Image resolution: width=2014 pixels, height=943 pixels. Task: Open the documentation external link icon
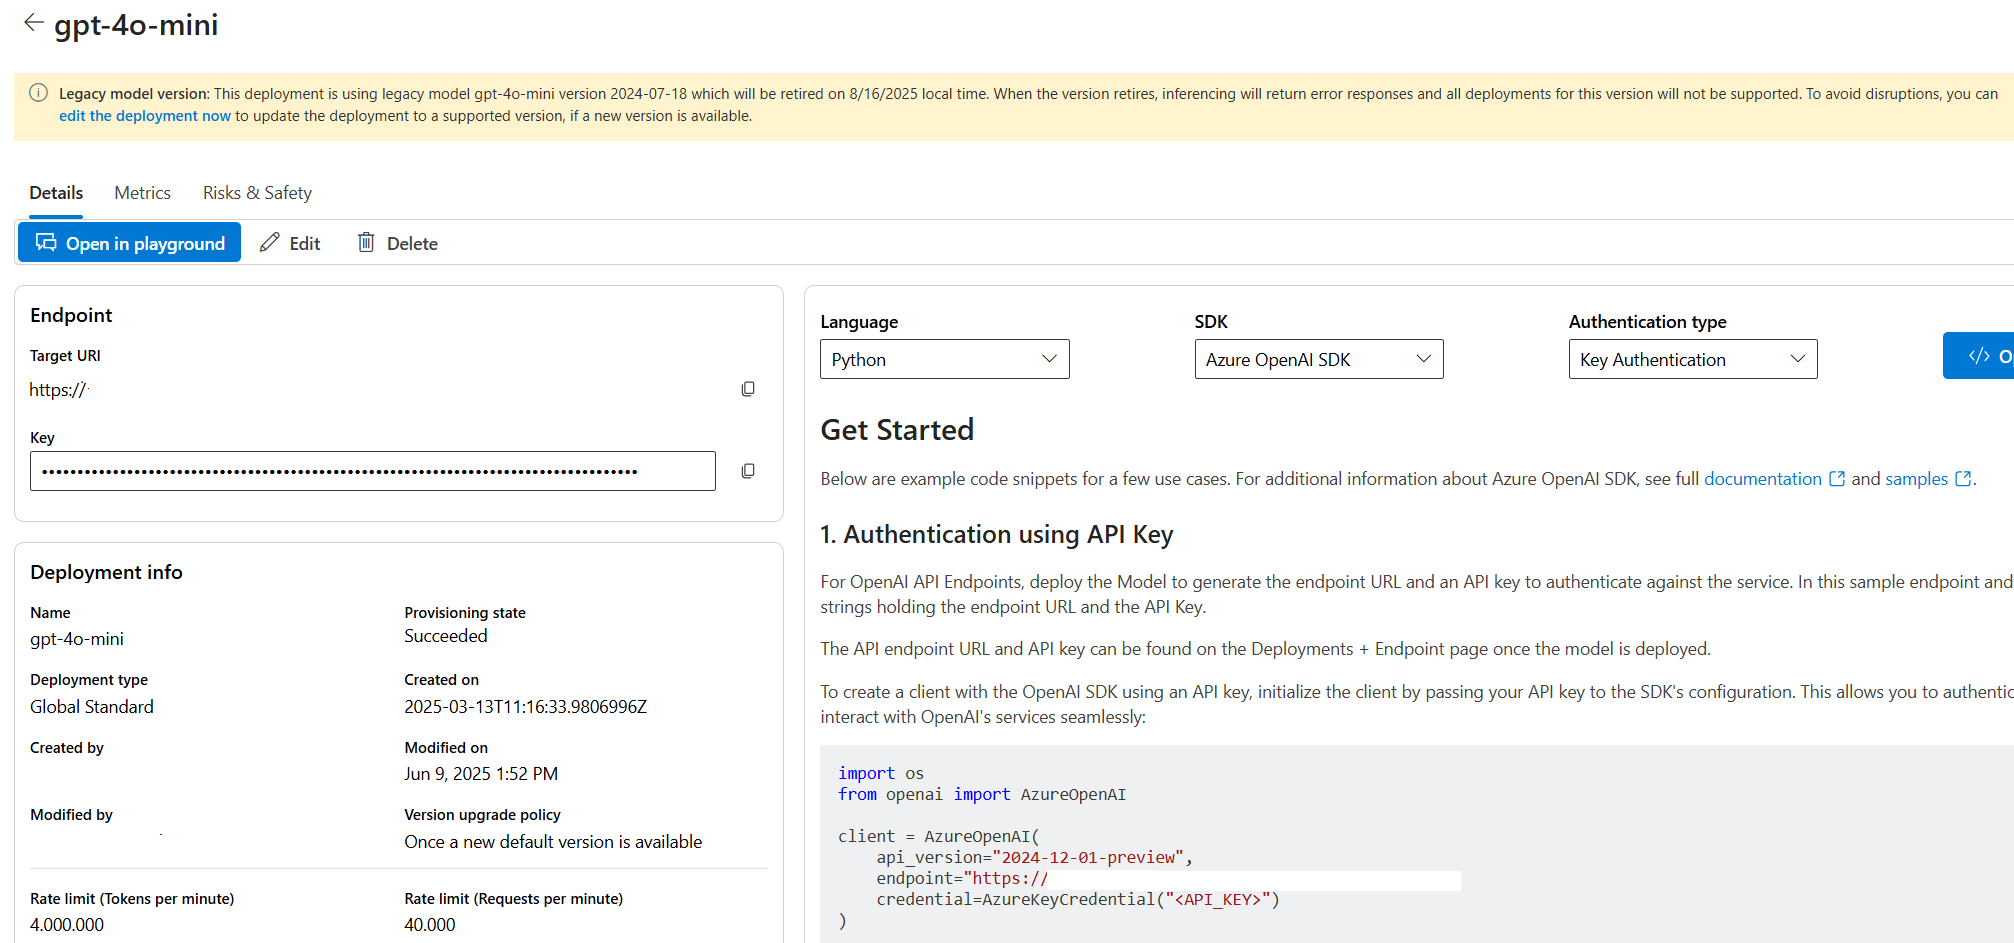click(x=1837, y=479)
